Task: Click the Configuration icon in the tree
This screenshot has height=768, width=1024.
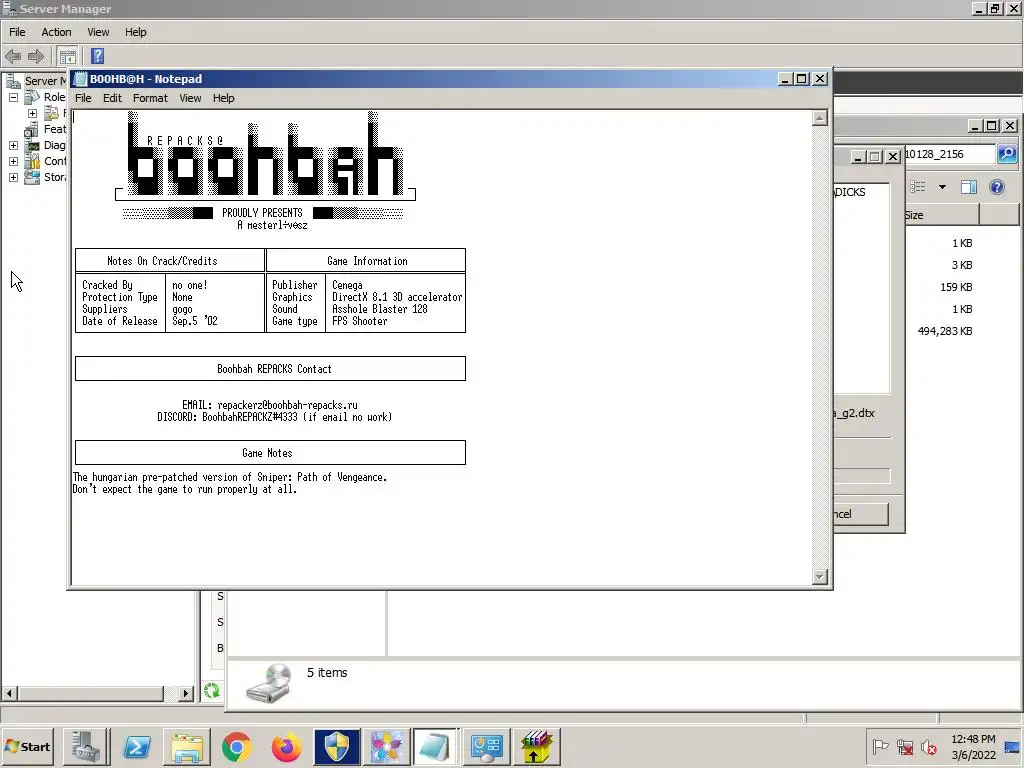Action: 31,161
